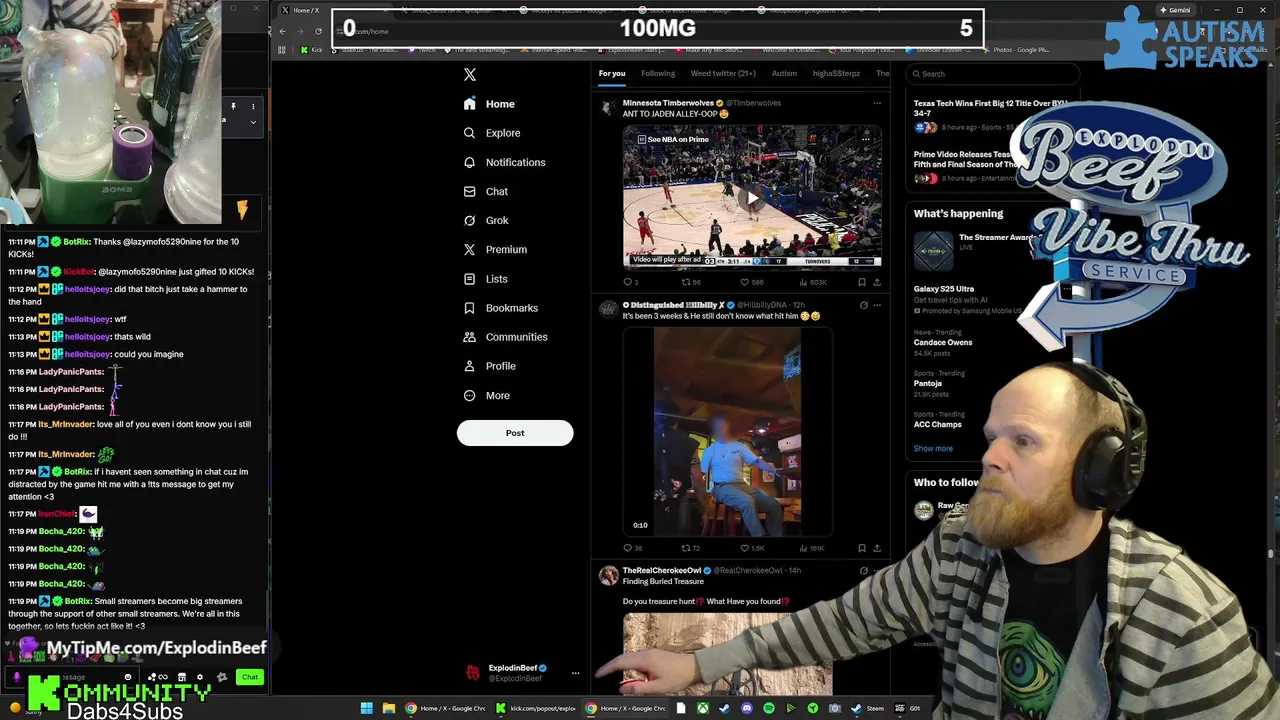Click Grok icon on TheRealCherokeeOwl post
Image resolution: width=1280 pixels, height=720 pixels.
coord(864,571)
